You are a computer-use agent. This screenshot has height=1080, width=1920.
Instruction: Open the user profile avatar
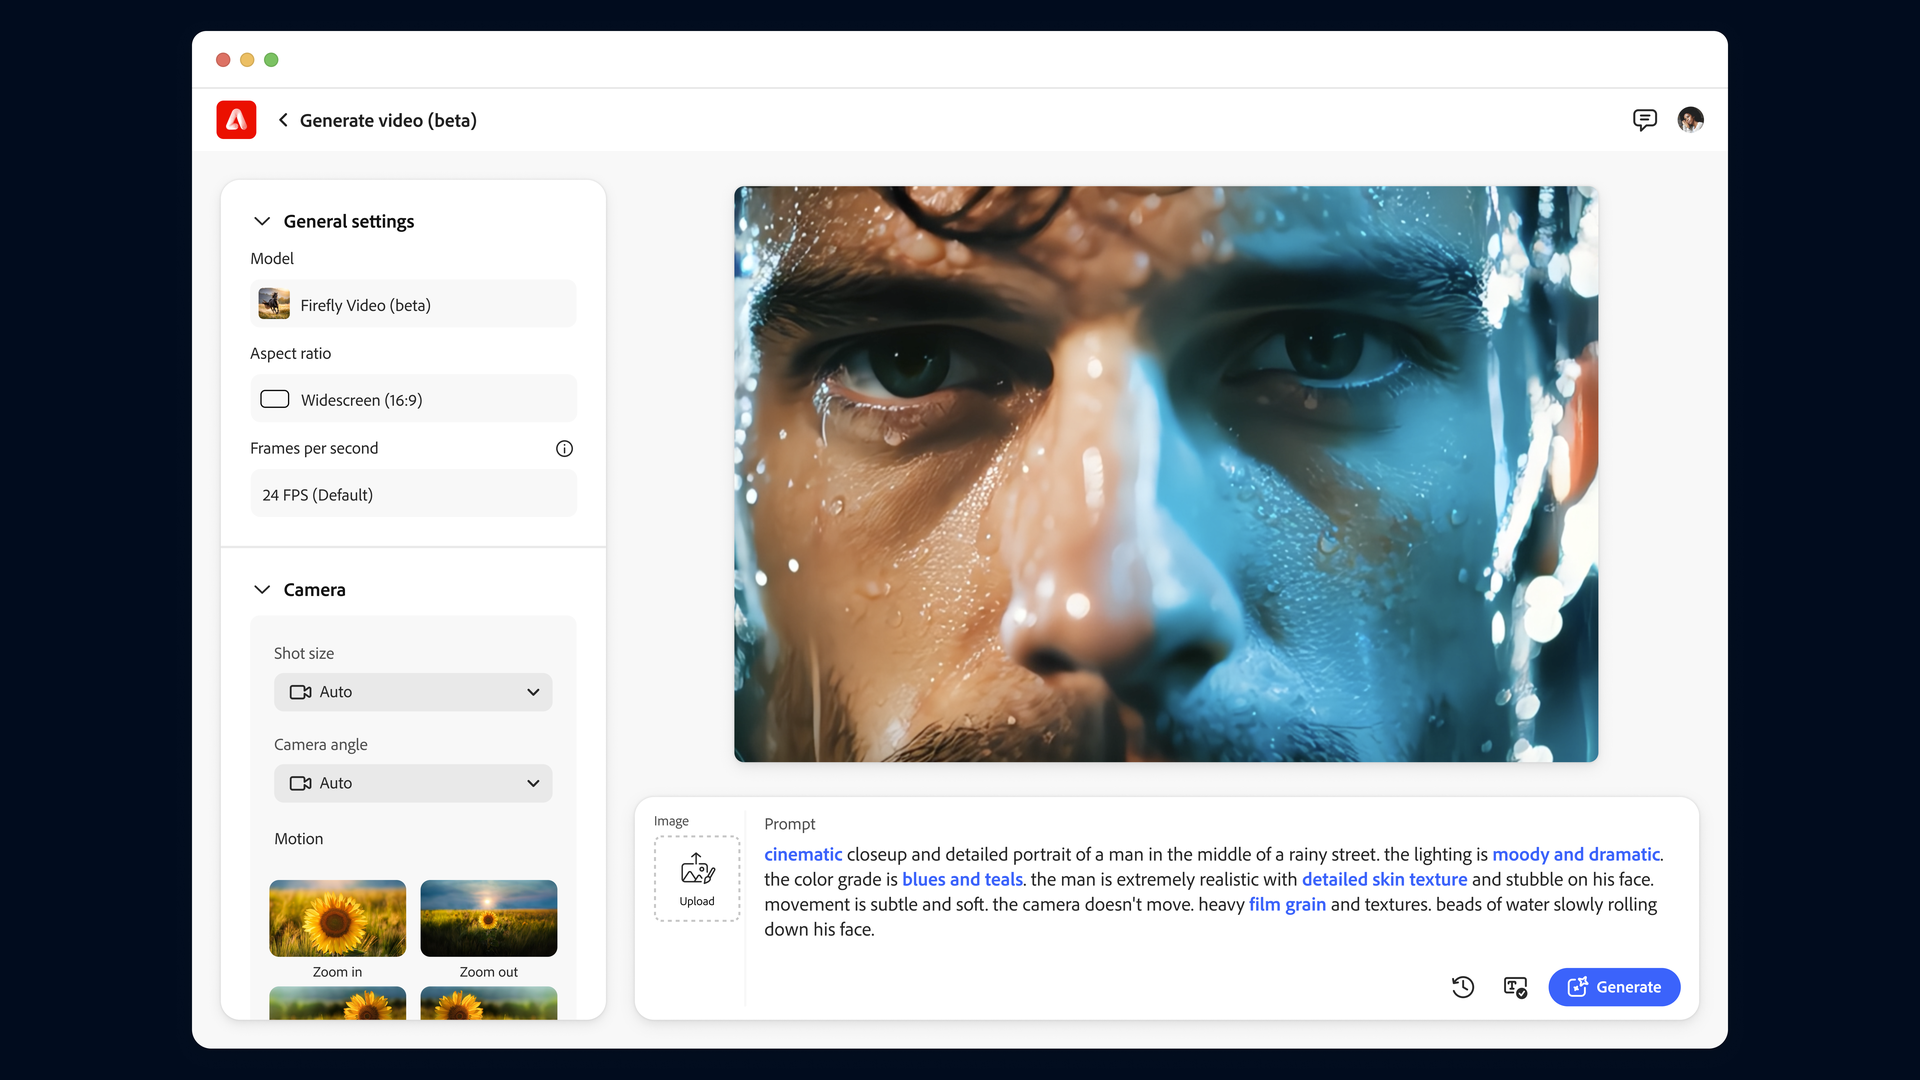pos(1690,119)
